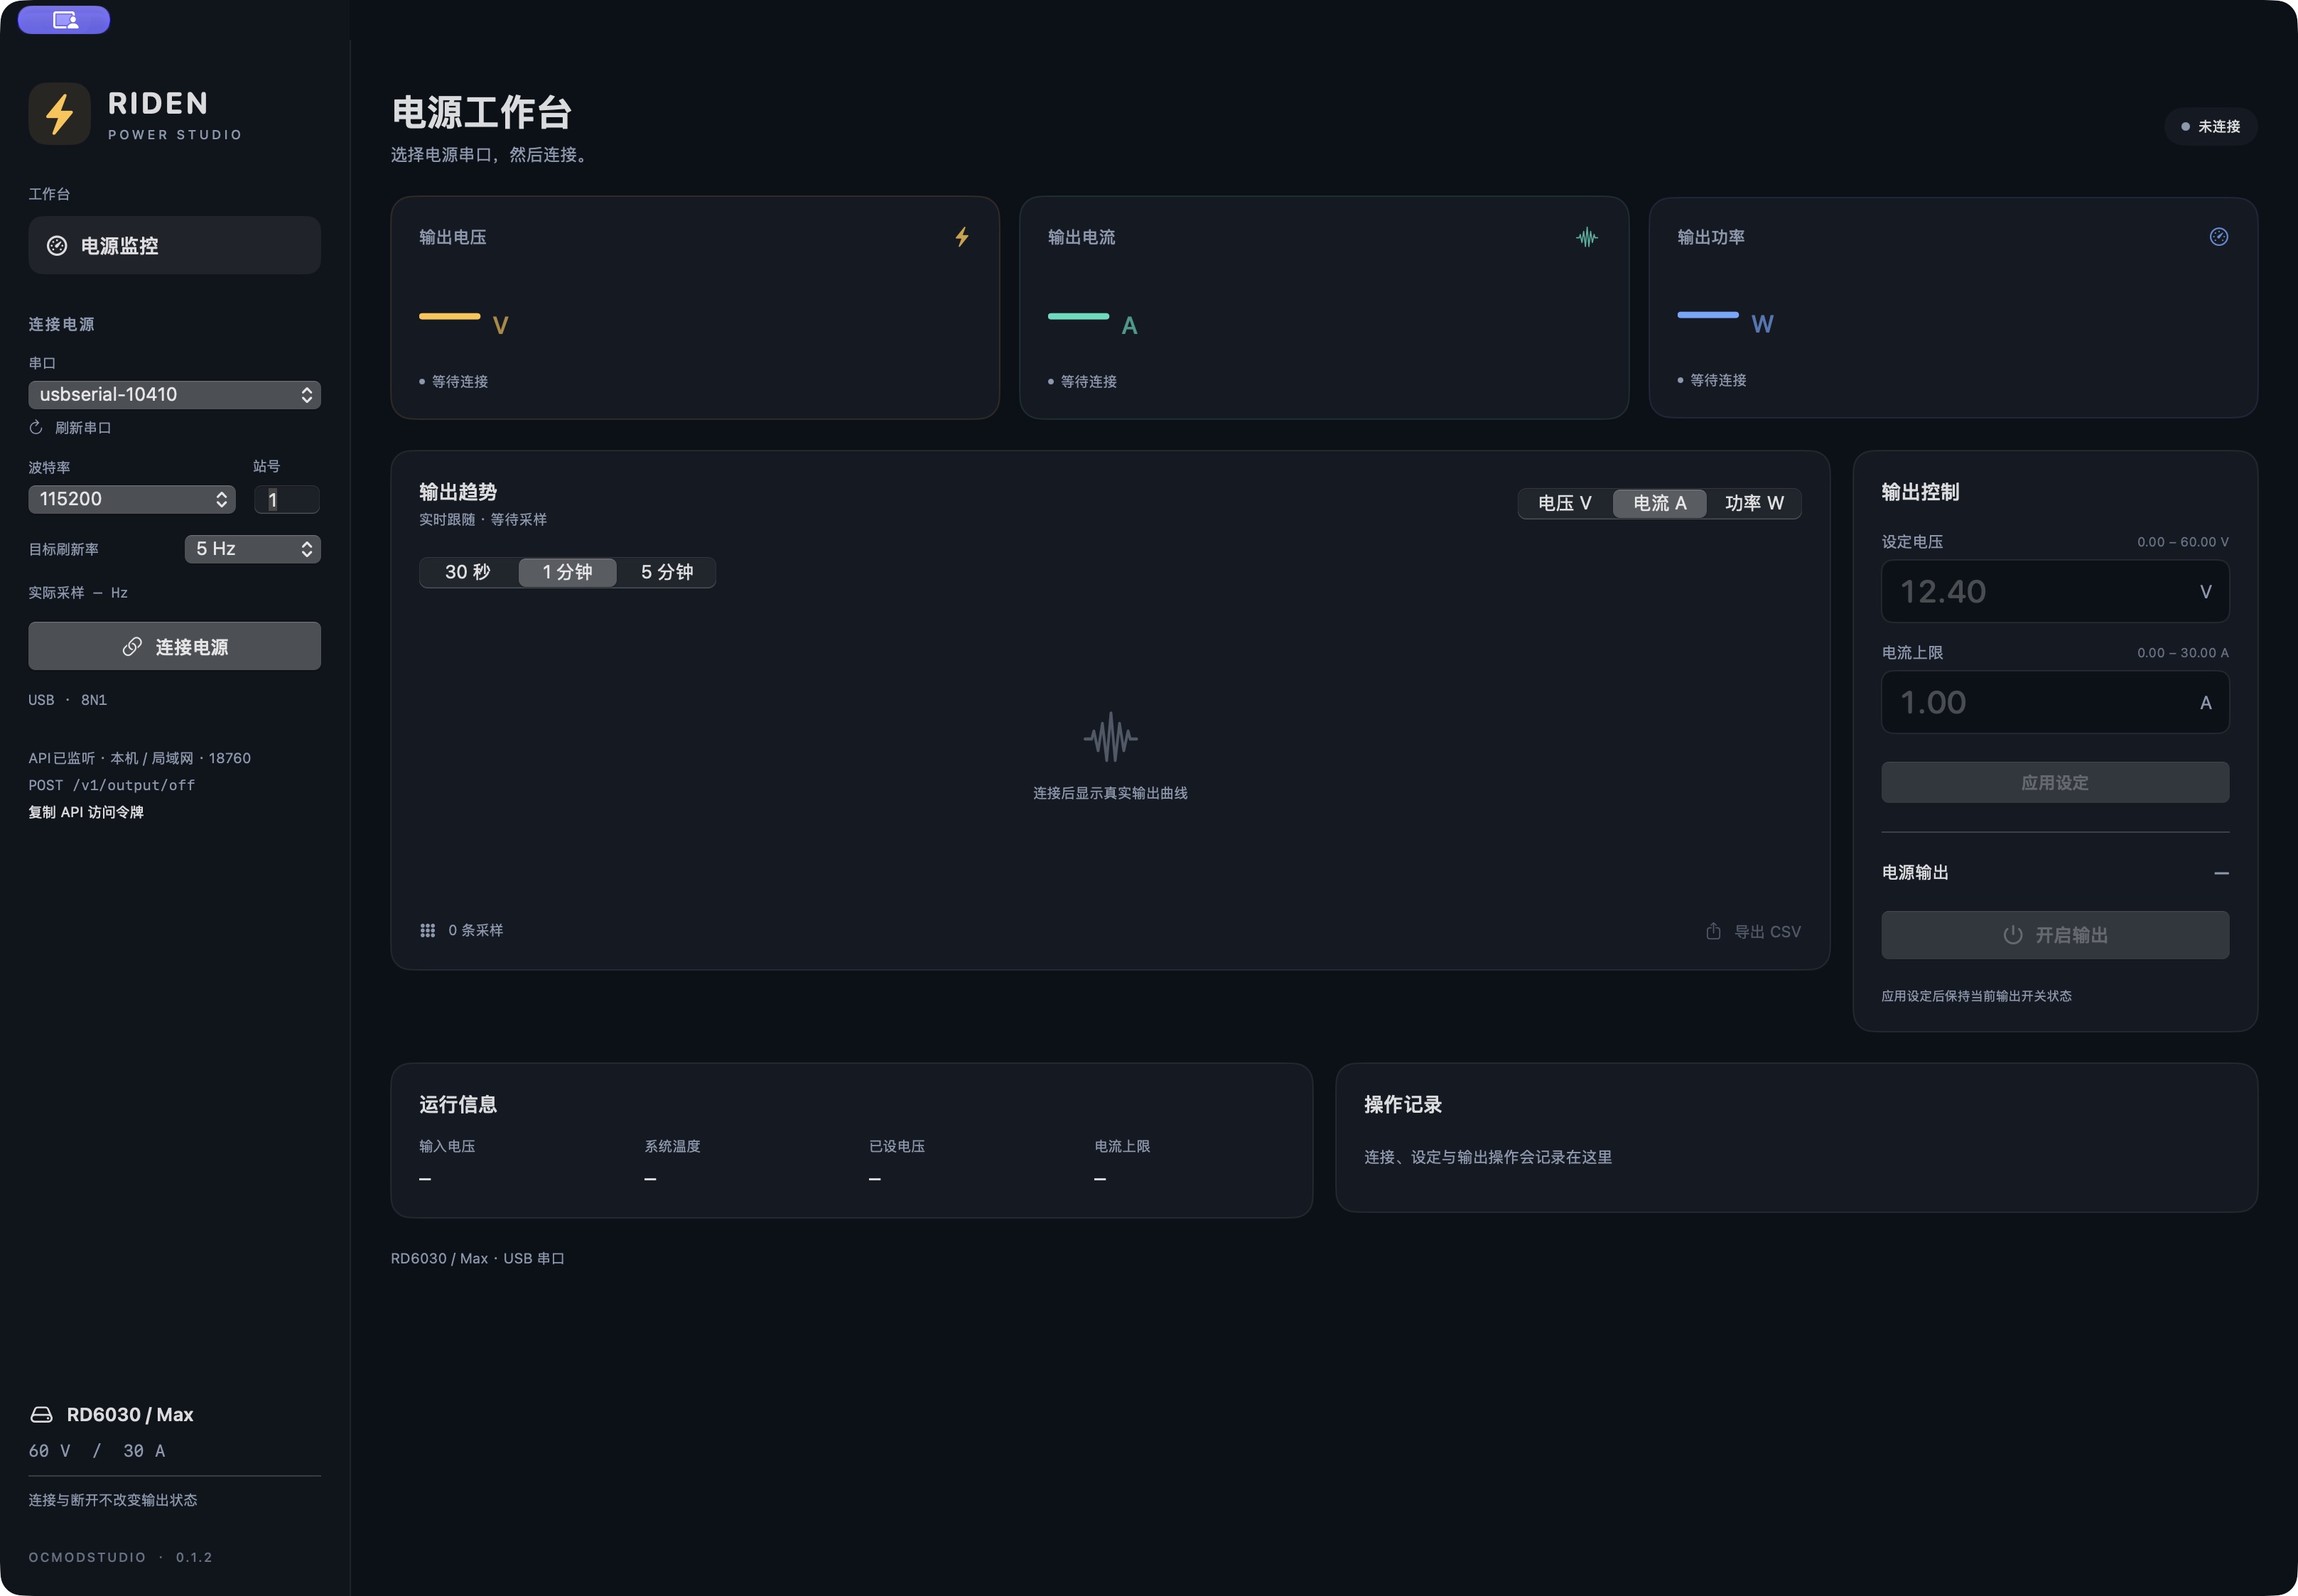
Task: Click the purple screen-share icon at top
Action: pos(64,19)
